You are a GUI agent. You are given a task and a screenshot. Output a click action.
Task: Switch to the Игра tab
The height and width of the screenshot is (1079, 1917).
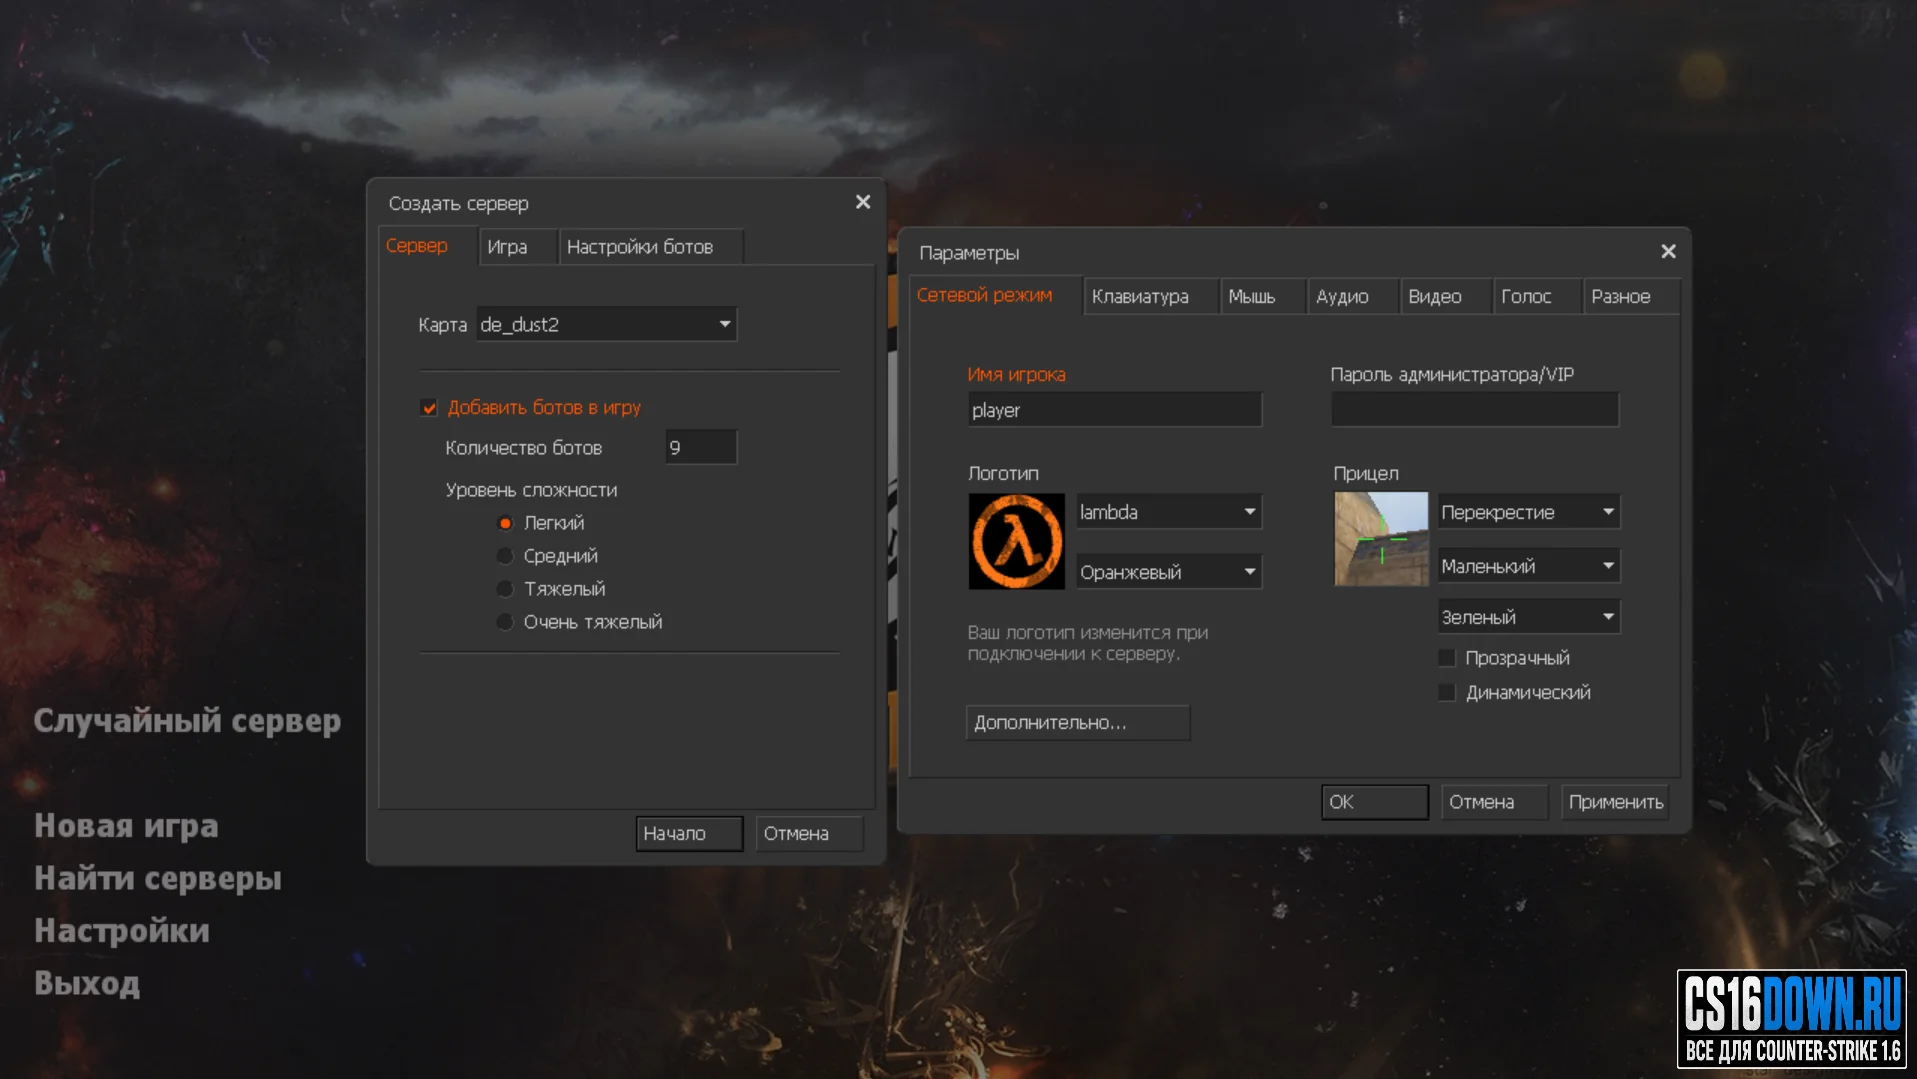click(518, 247)
